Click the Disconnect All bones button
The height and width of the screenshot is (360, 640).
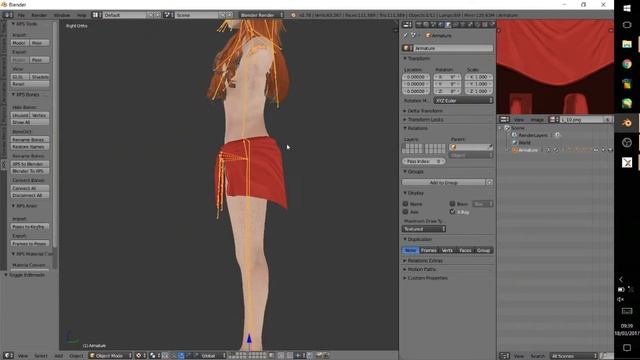tap(30, 195)
